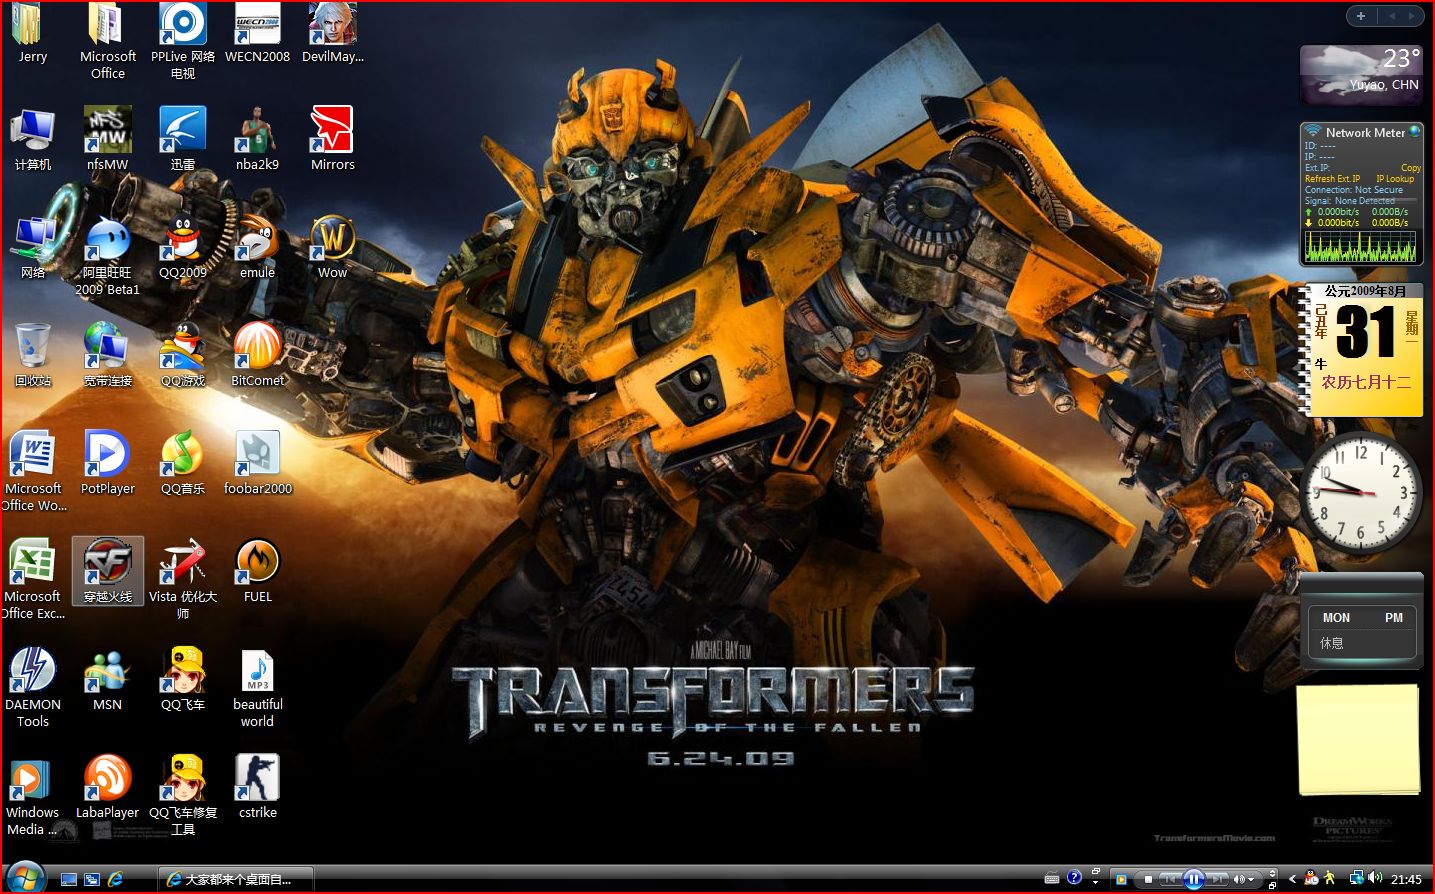Open the Vista 优化大师 shortcut
The image size is (1435, 894).
pos(183,580)
